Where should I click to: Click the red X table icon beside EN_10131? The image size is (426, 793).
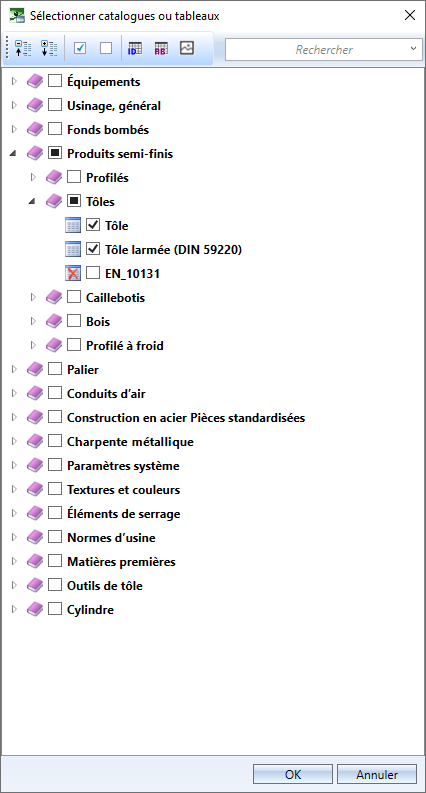click(x=73, y=274)
